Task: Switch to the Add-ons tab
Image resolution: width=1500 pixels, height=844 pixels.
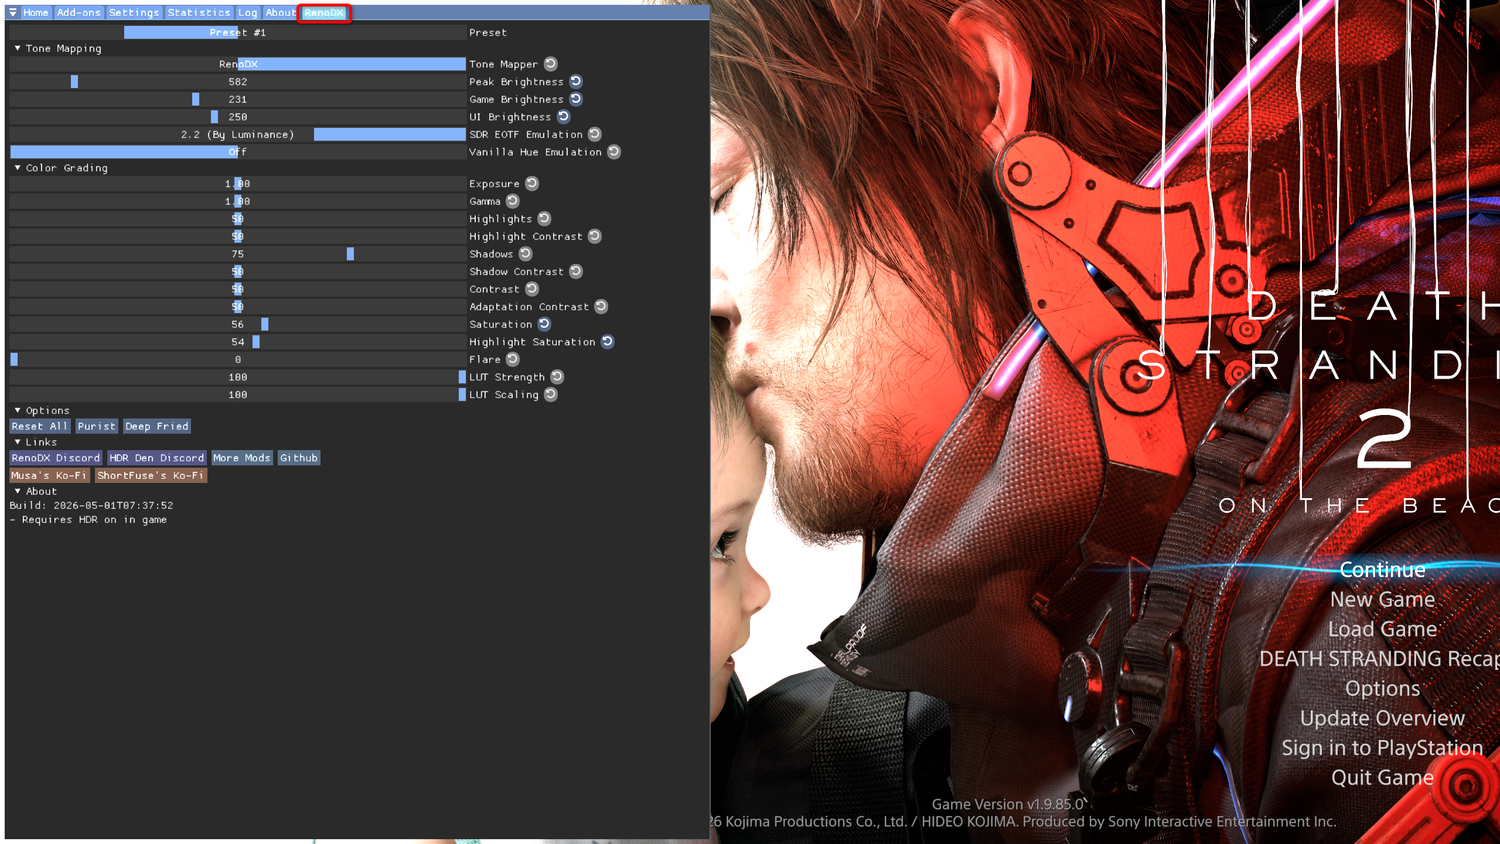Action: pos(79,13)
